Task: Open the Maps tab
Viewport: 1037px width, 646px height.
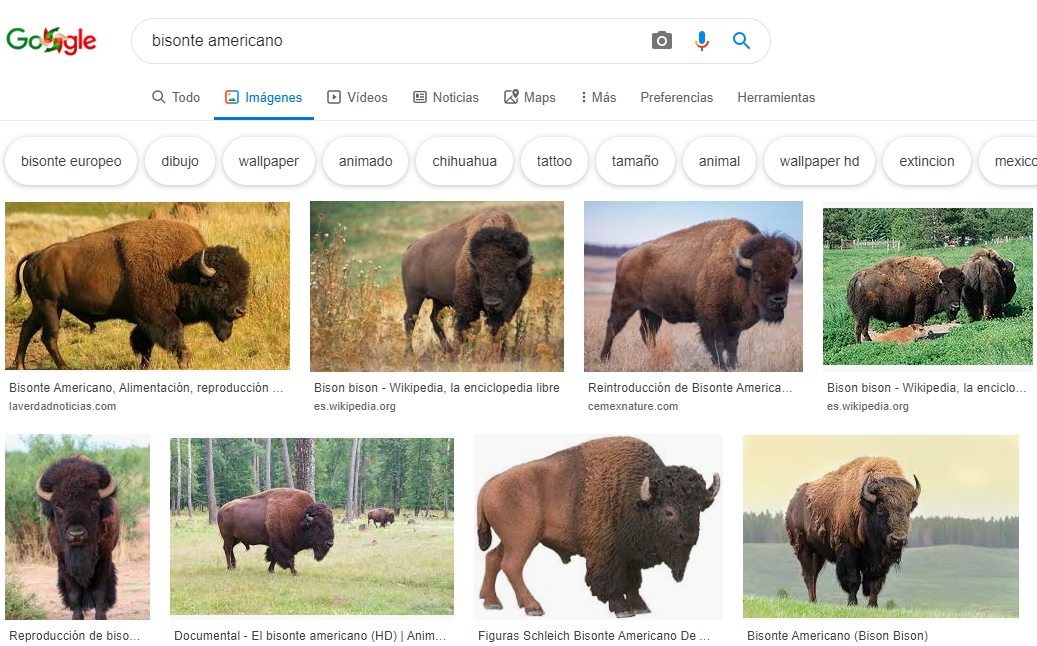Action: (530, 97)
